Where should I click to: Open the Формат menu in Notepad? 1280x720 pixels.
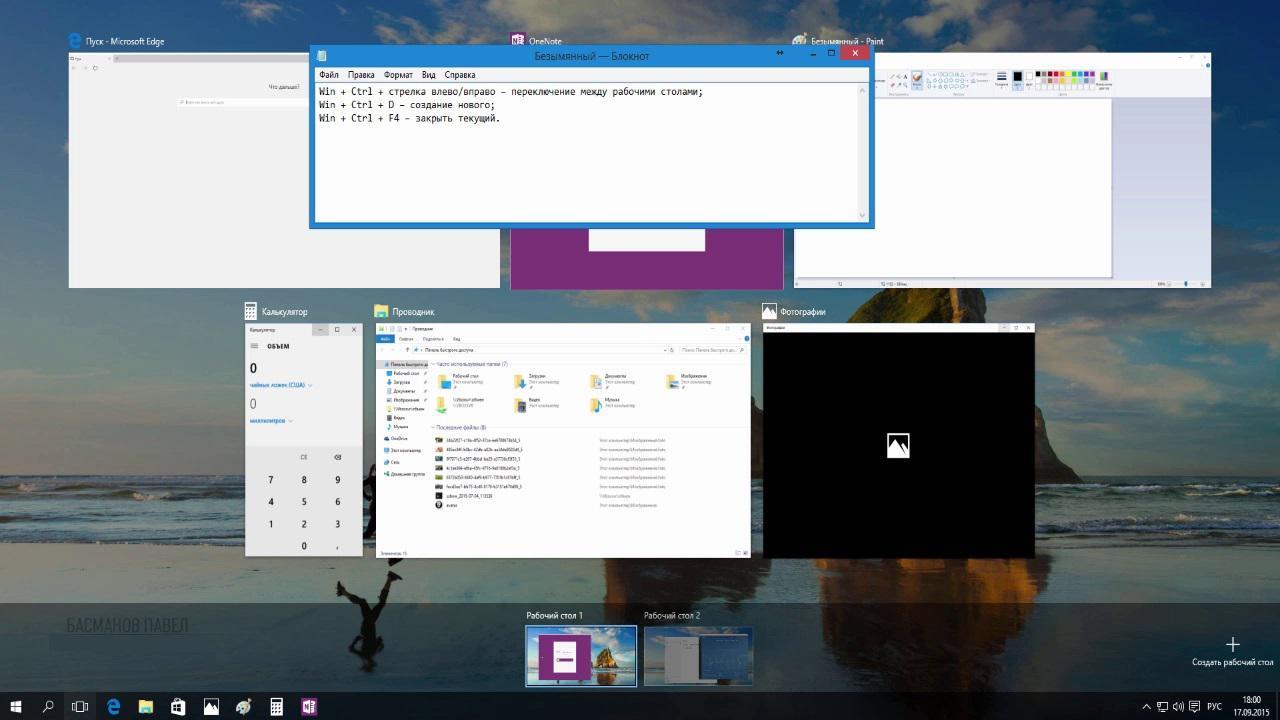pos(398,75)
